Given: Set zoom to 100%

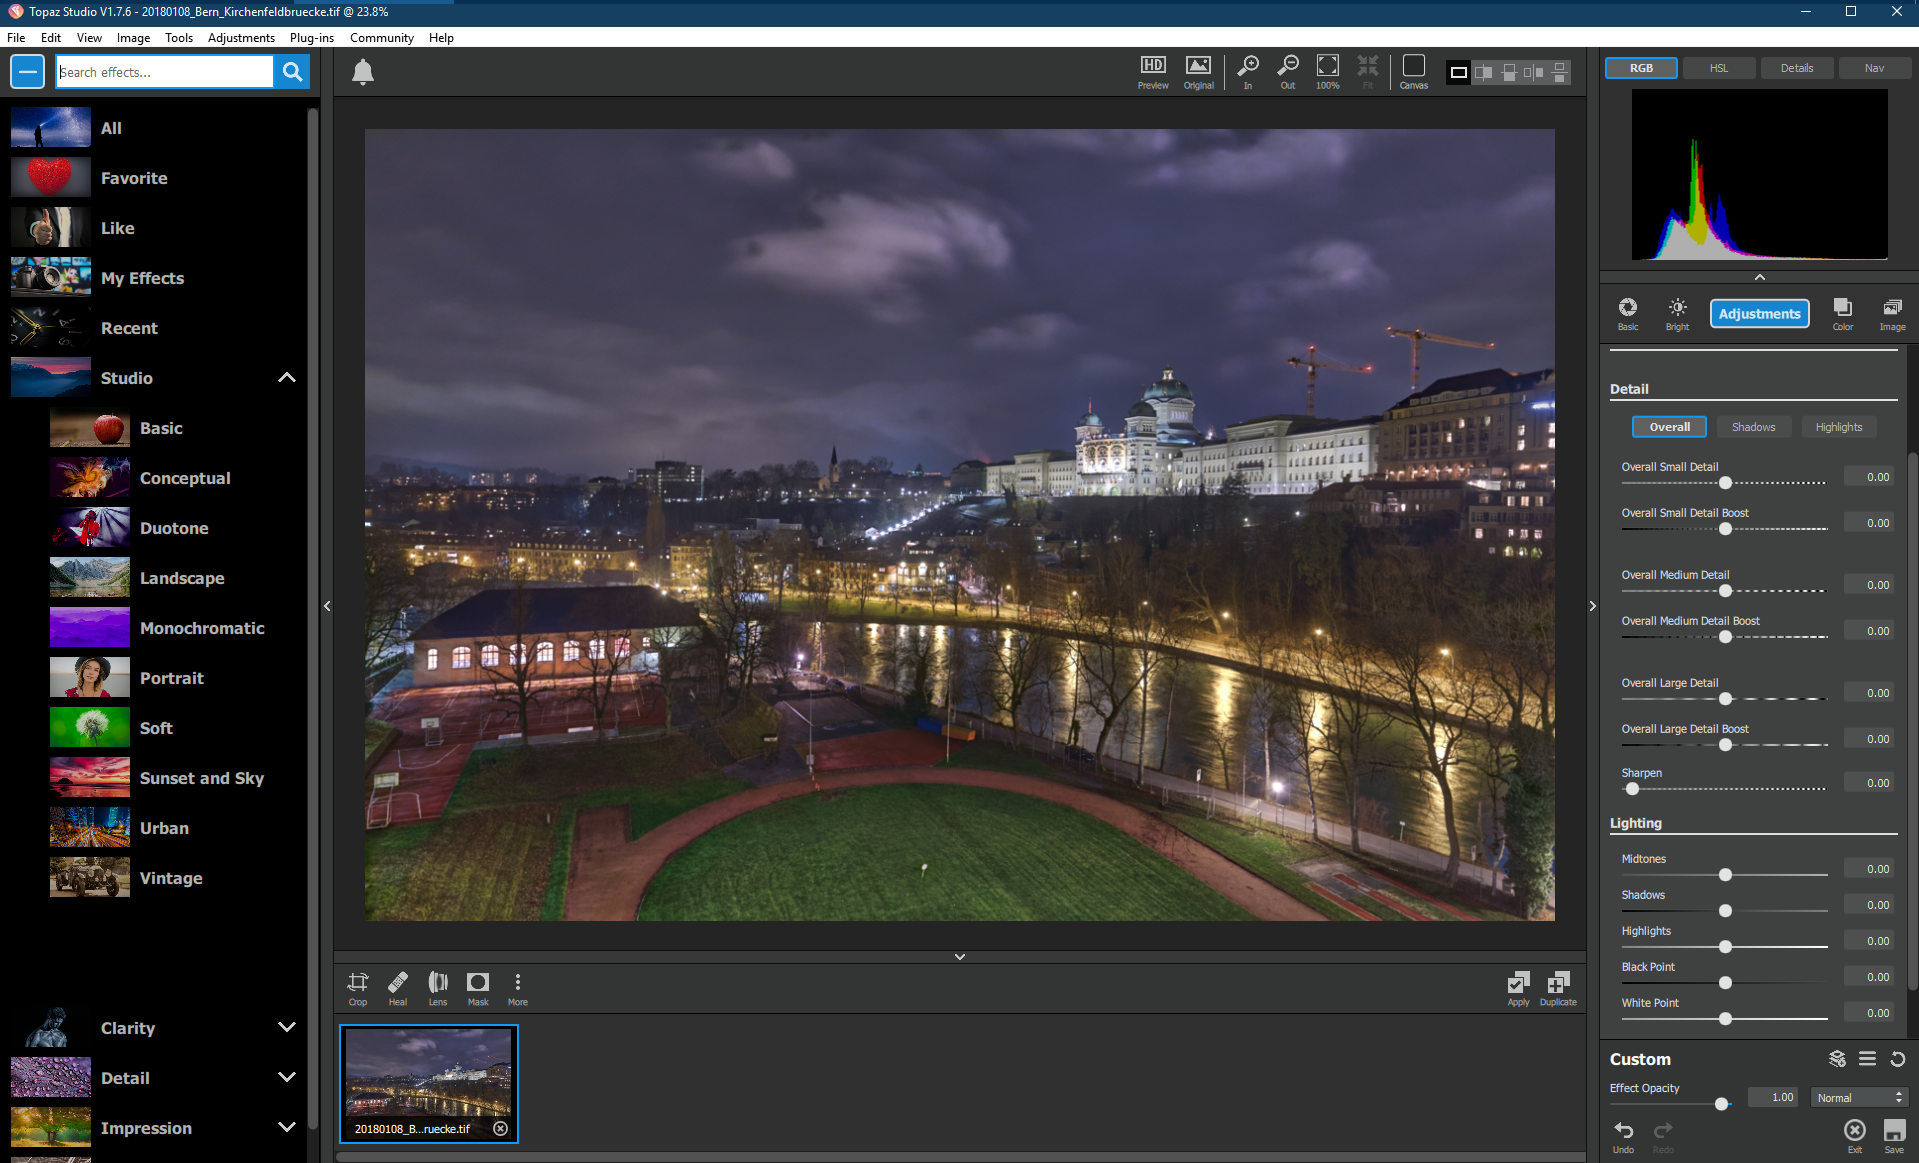Looking at the screenshot, I should click(1328, 72).
